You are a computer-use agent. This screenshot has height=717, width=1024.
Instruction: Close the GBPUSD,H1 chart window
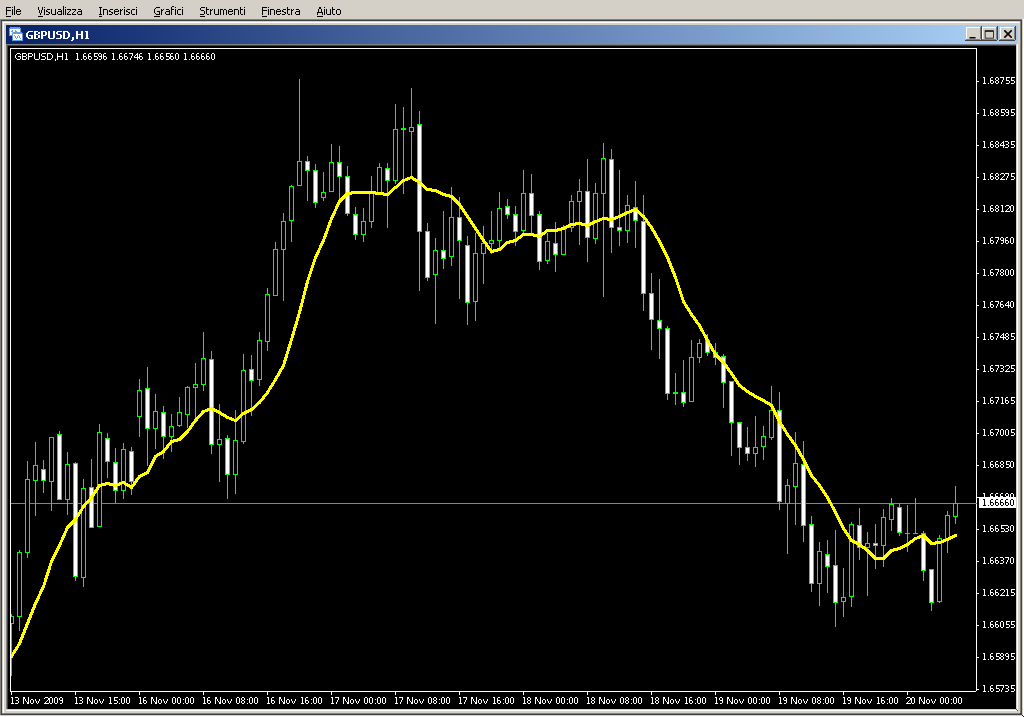click(1008, 34)
